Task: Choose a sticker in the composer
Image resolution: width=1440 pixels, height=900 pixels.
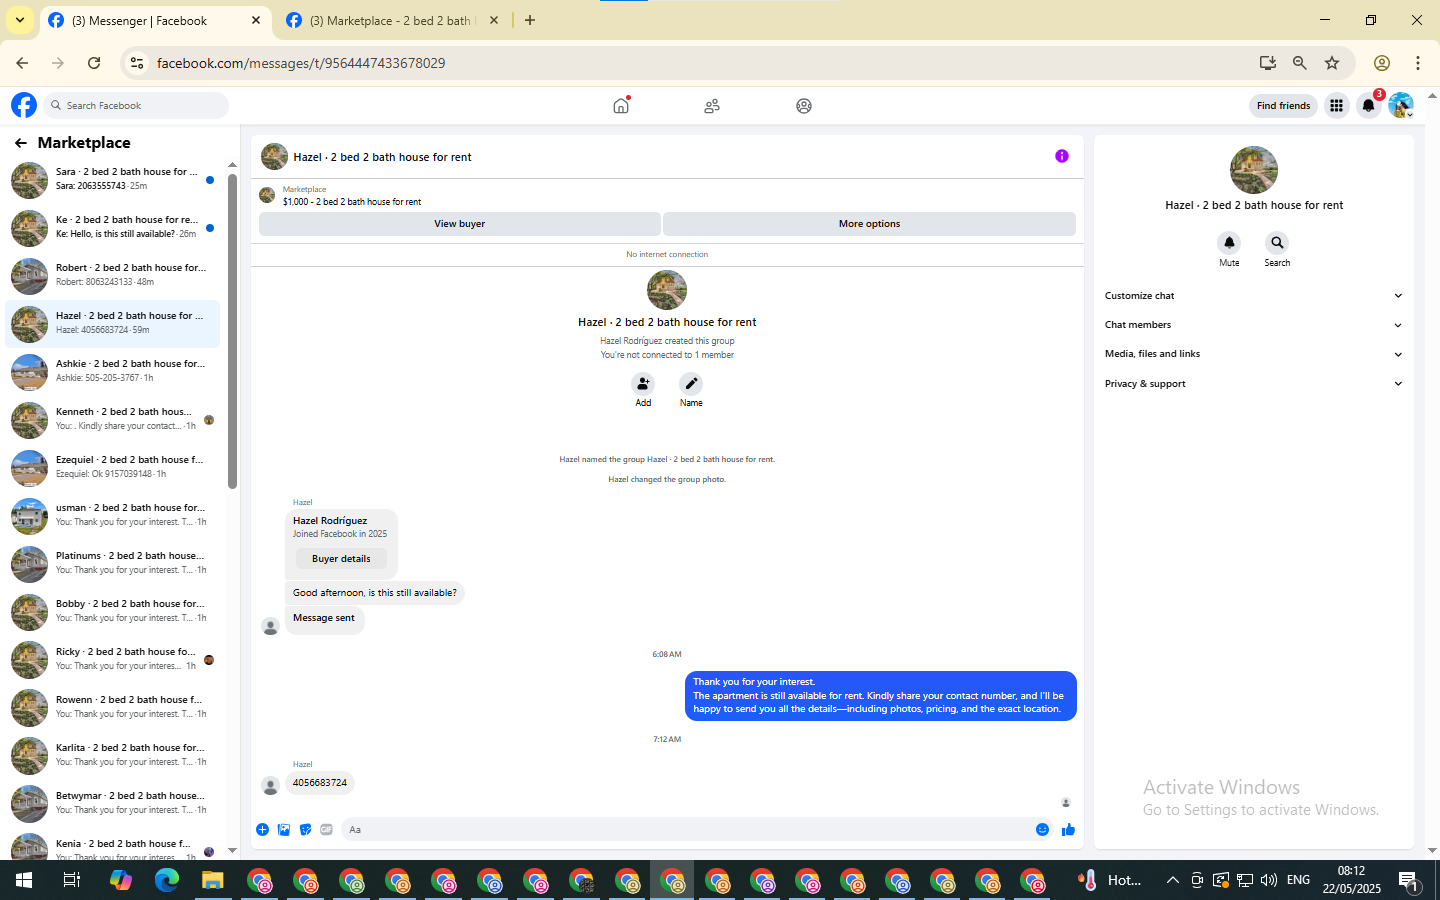Action: coord(305,829)
